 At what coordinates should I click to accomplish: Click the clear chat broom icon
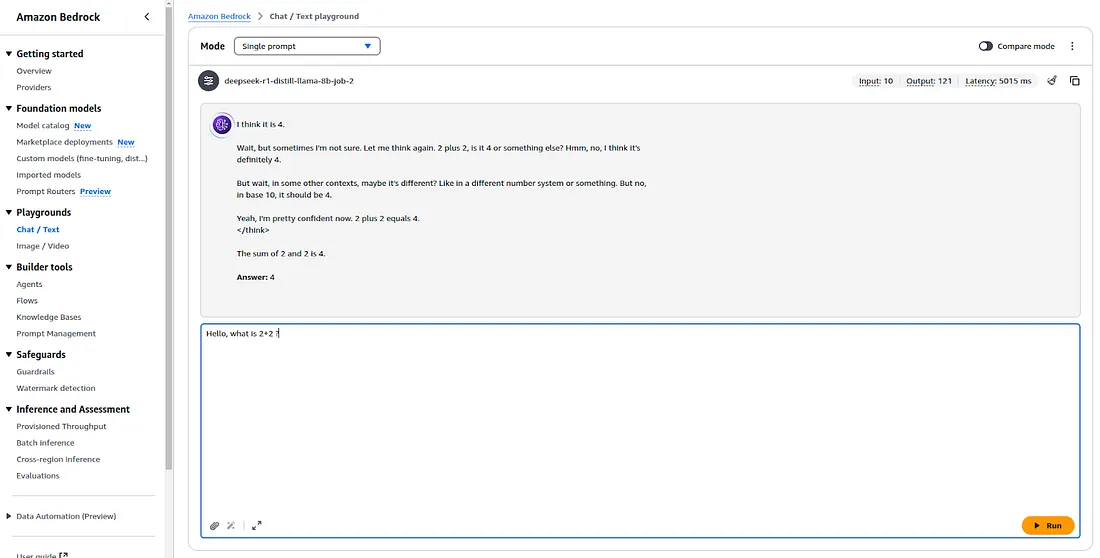tap(1052, 81)
